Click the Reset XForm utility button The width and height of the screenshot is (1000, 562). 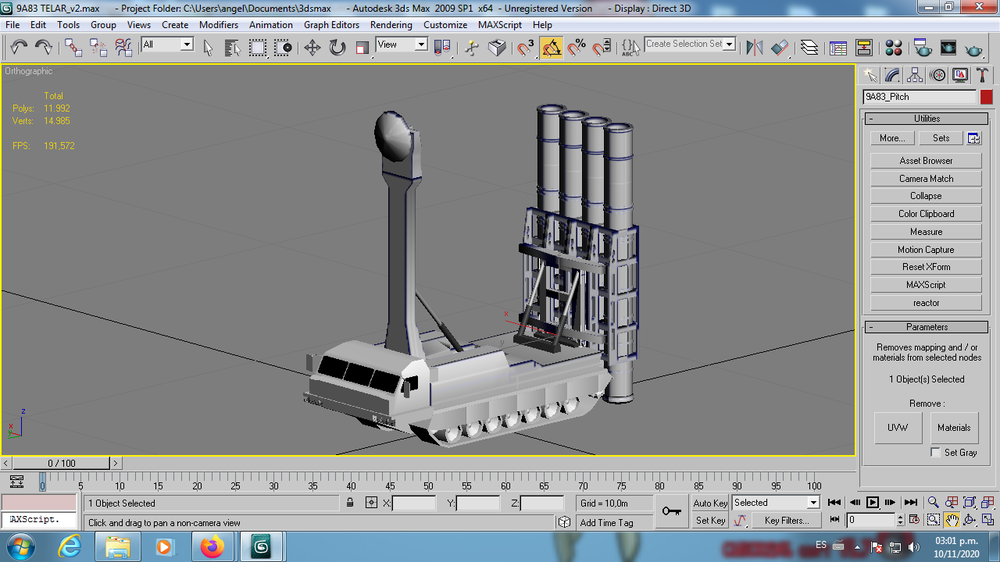point(925,267)
